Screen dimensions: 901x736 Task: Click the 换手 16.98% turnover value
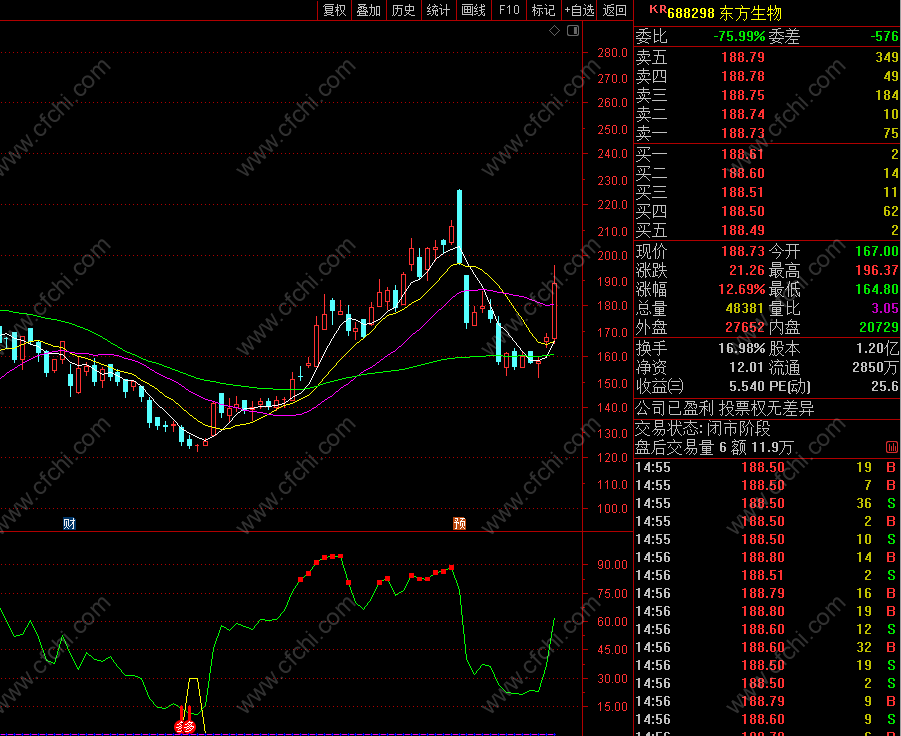tap(742, 348)
